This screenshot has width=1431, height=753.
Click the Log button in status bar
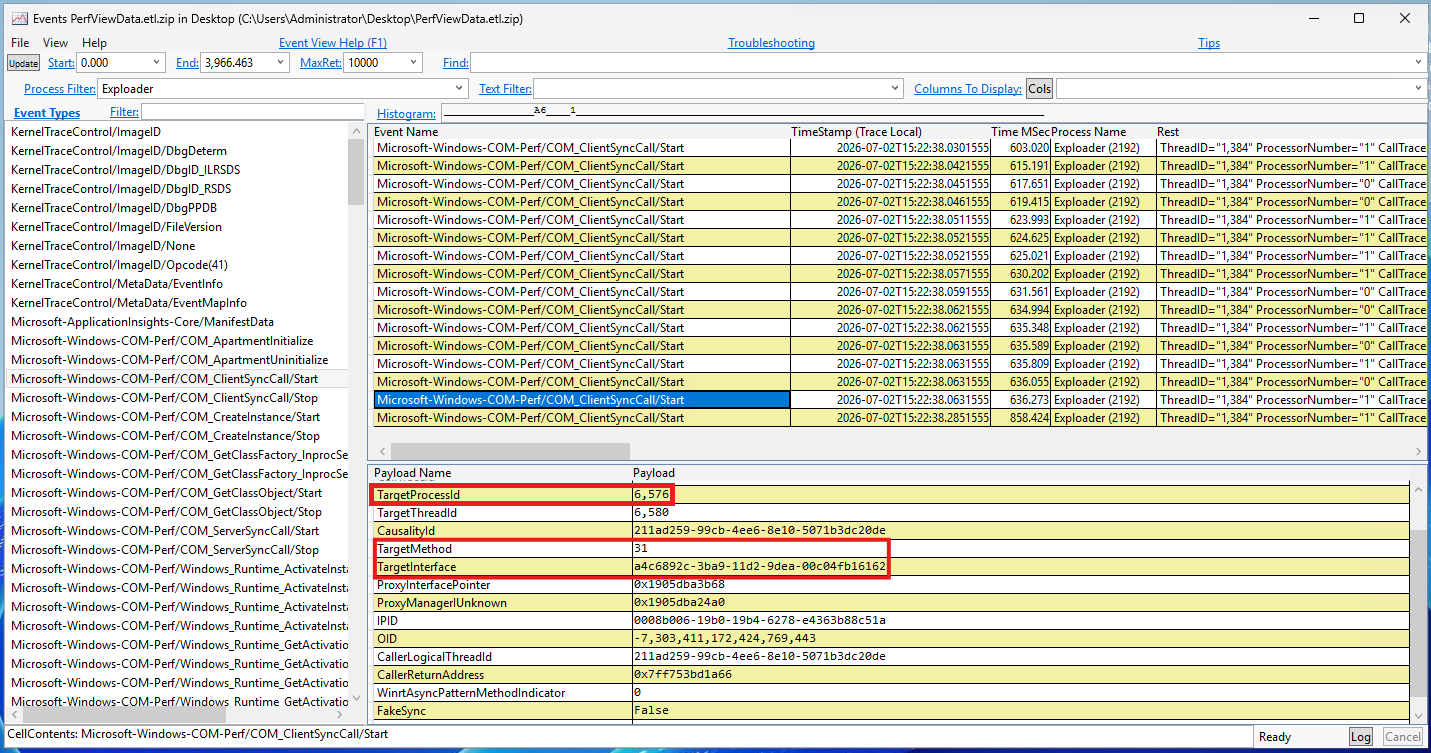[x=1361, y=737]
